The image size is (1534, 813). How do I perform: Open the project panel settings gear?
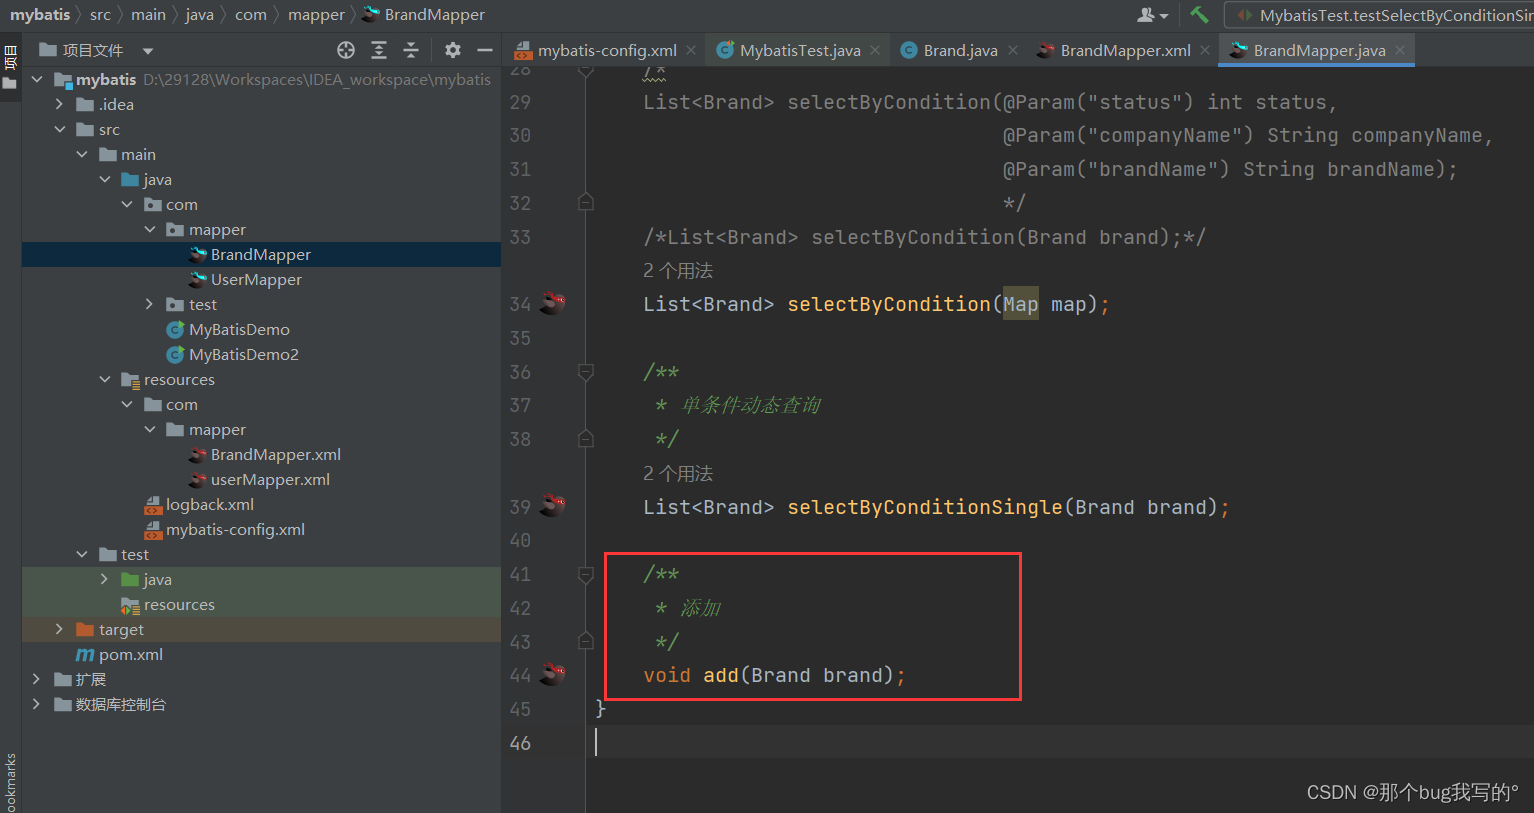(x=453, y=50)
